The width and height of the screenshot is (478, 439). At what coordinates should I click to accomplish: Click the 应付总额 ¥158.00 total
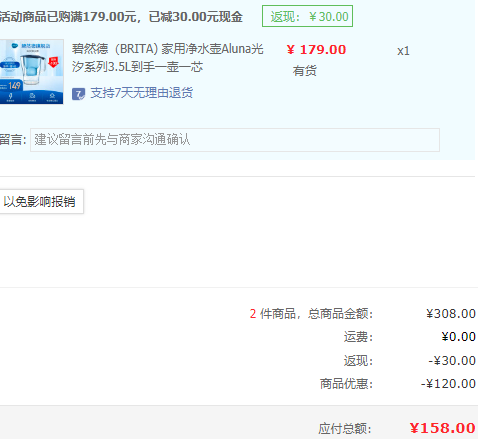pos(442,428)
